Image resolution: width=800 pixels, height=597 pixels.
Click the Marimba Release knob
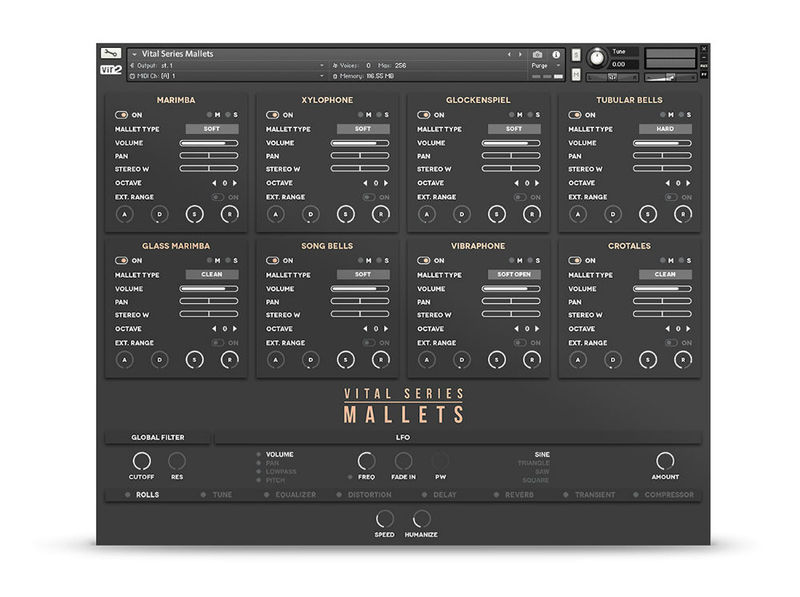click(x=230, y=214)
